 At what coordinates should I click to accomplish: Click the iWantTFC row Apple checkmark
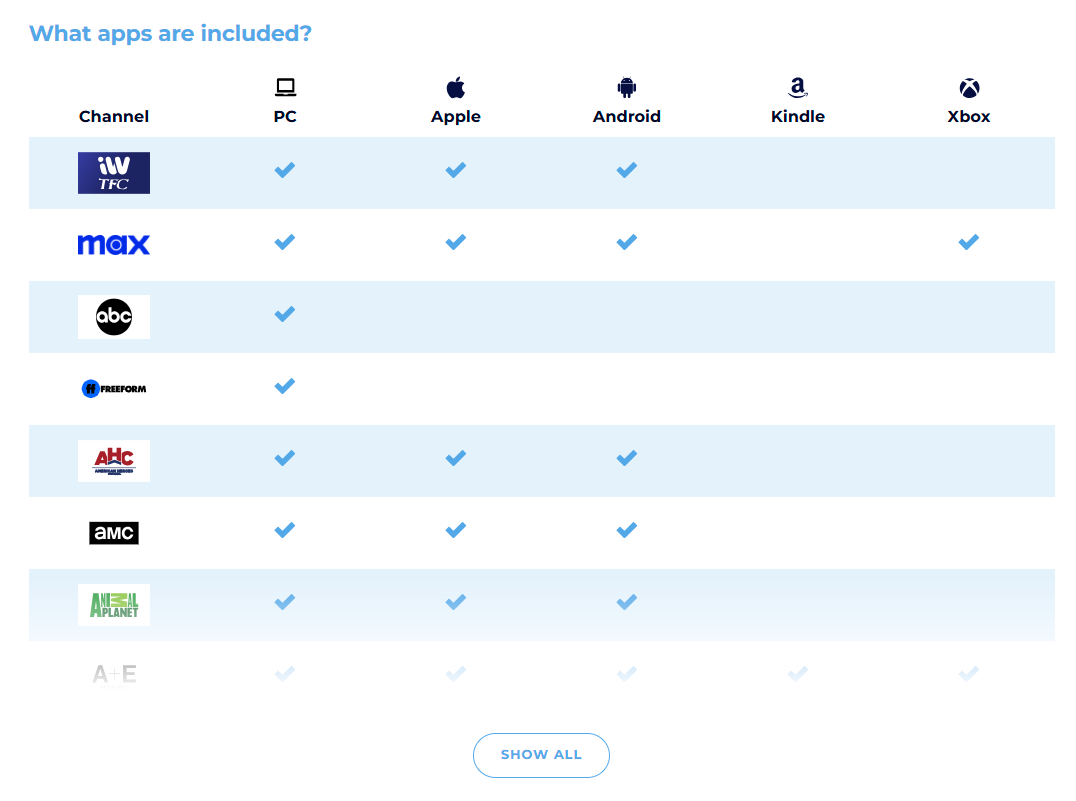(456, 170)
